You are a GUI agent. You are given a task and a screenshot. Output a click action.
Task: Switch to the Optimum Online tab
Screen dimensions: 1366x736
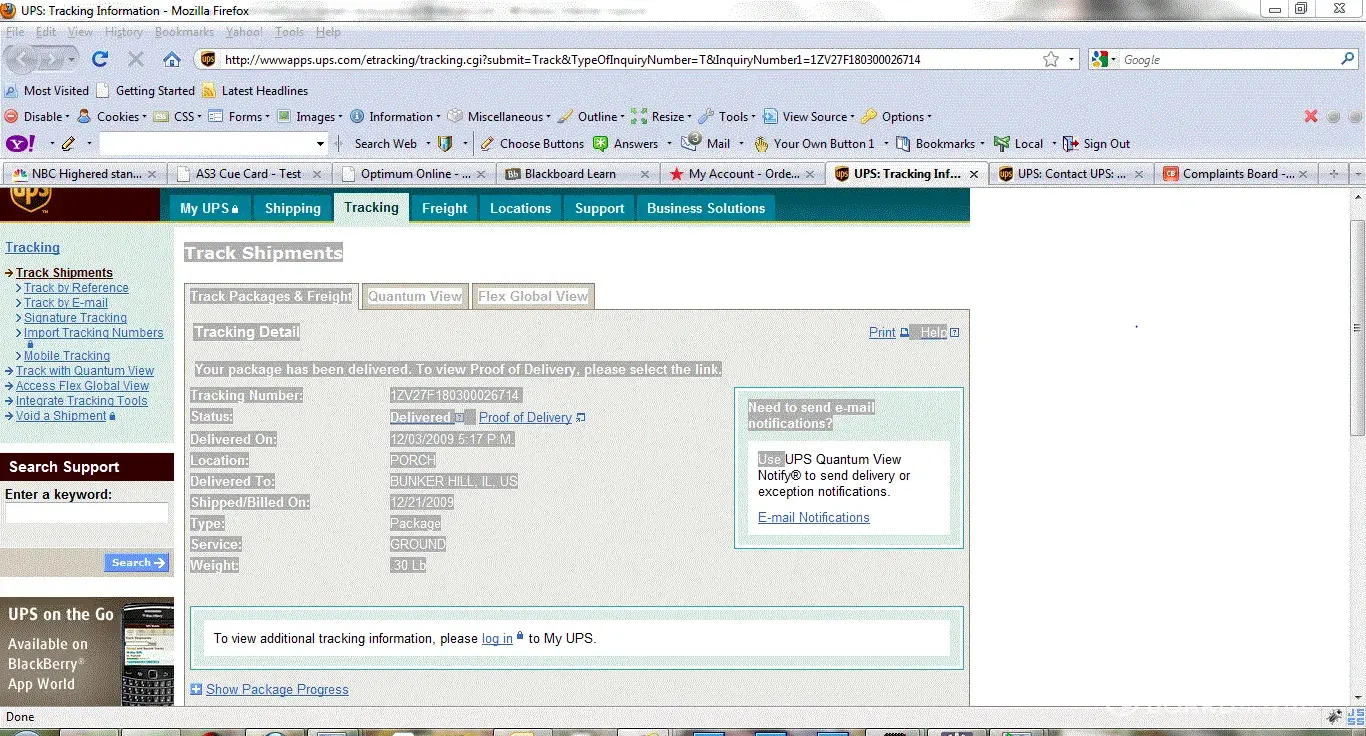coord(414,174)
